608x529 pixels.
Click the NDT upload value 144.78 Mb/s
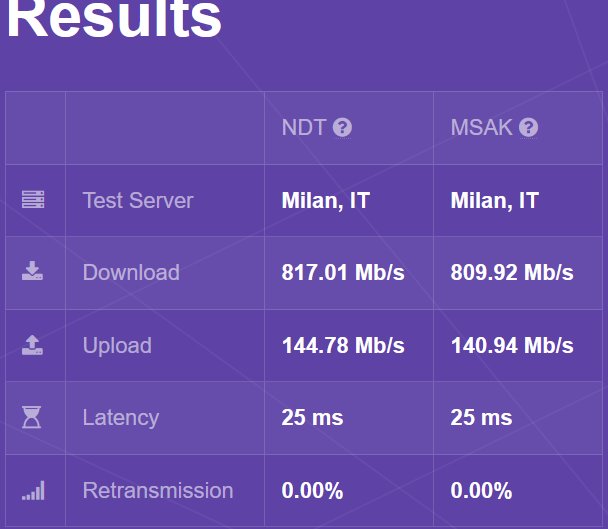pos(343,345)
